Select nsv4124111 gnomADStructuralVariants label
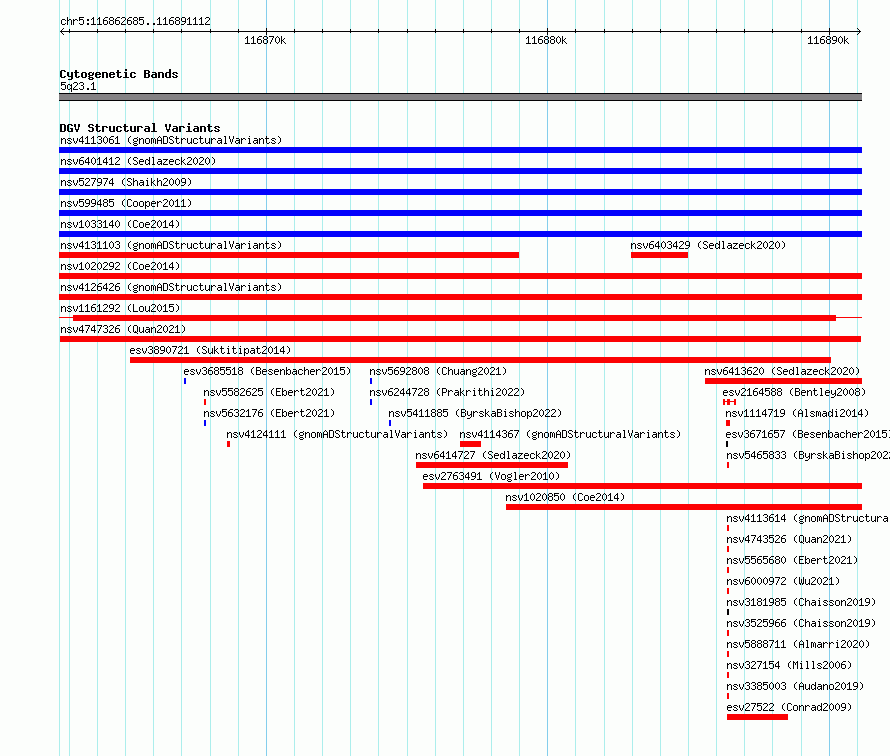This screenshot has height=756, width=890. click(337, 434)
